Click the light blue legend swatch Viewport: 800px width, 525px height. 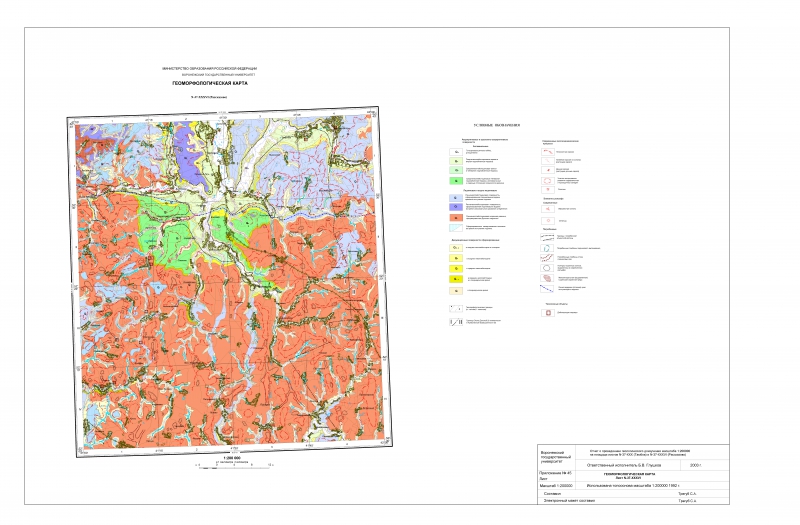(x=456, y=198)
